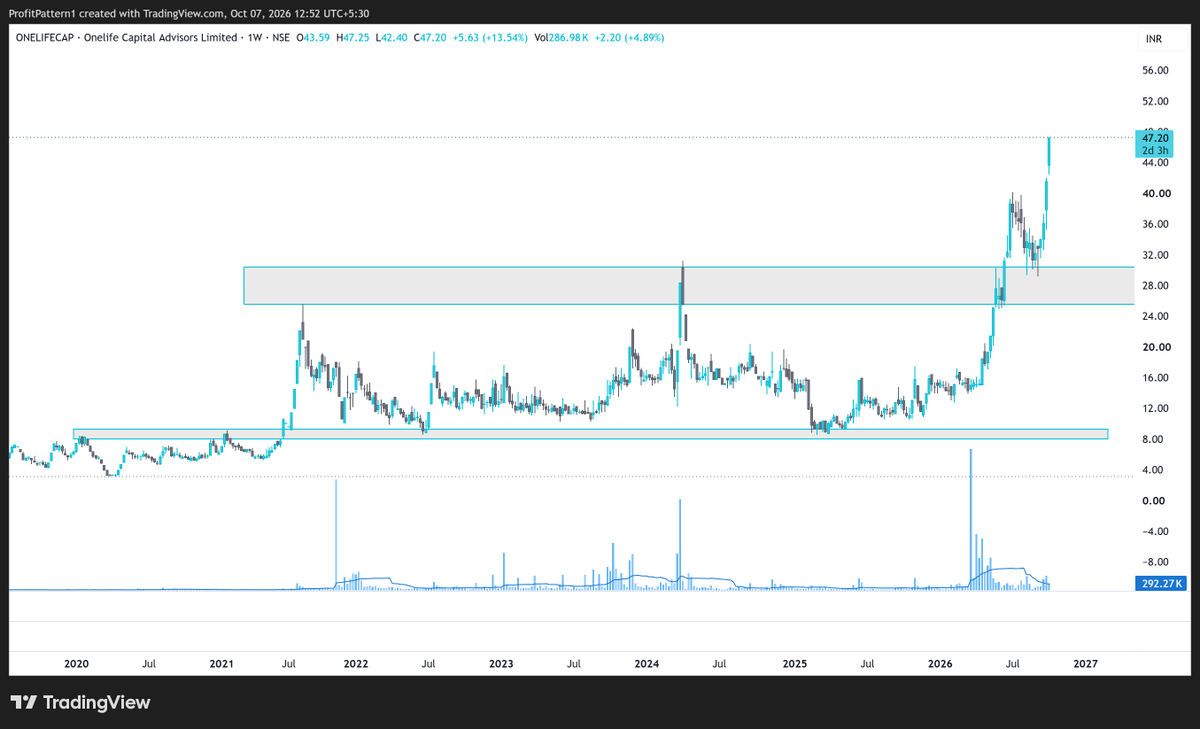Click the 2023 time axis label
The image size is (1200, 729).
tap(501, 663)
